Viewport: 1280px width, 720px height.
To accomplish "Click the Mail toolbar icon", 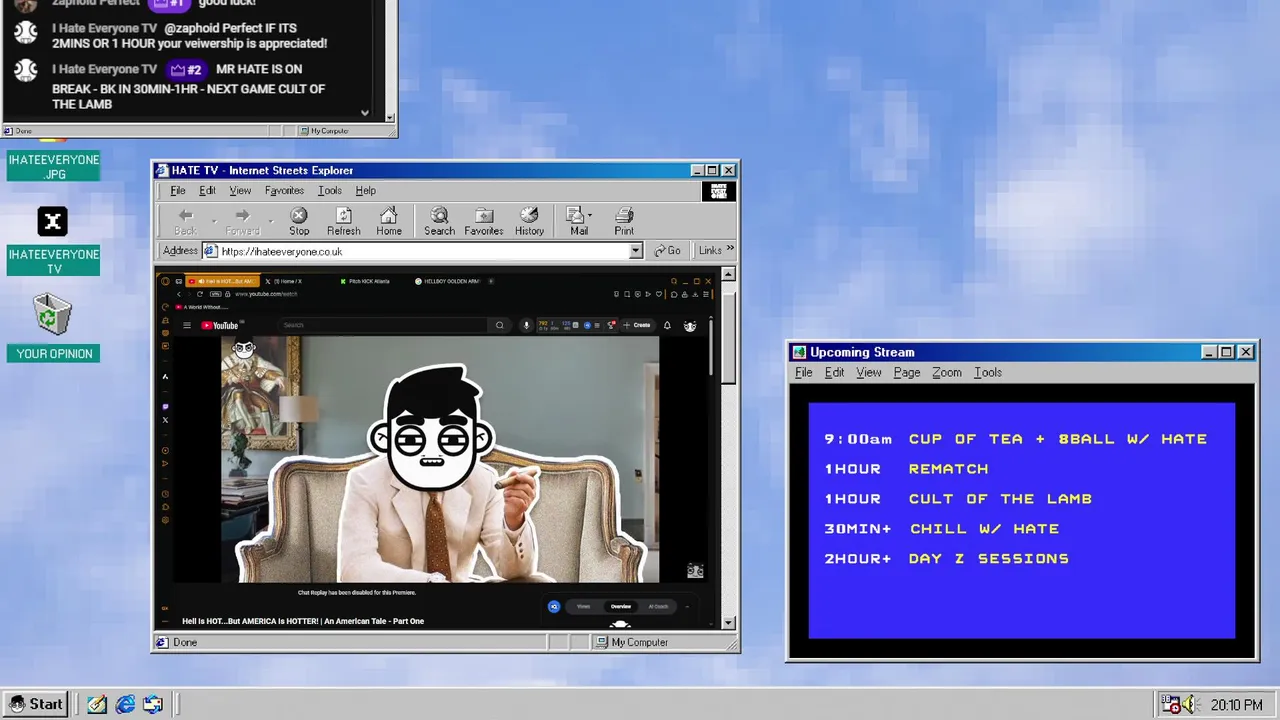I will pos(577,221).
